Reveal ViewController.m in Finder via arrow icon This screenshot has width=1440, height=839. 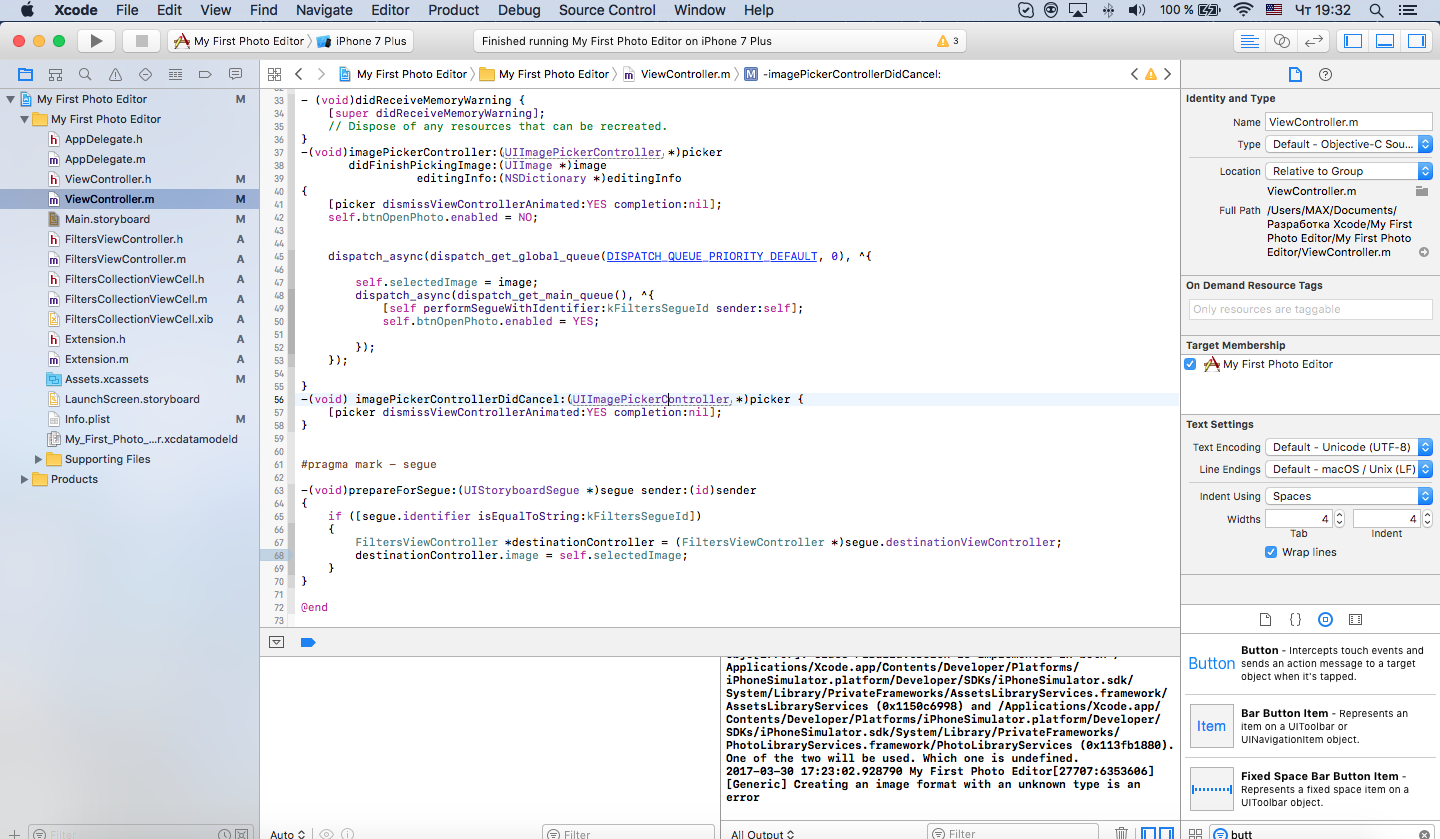(x=1423, y=252)
